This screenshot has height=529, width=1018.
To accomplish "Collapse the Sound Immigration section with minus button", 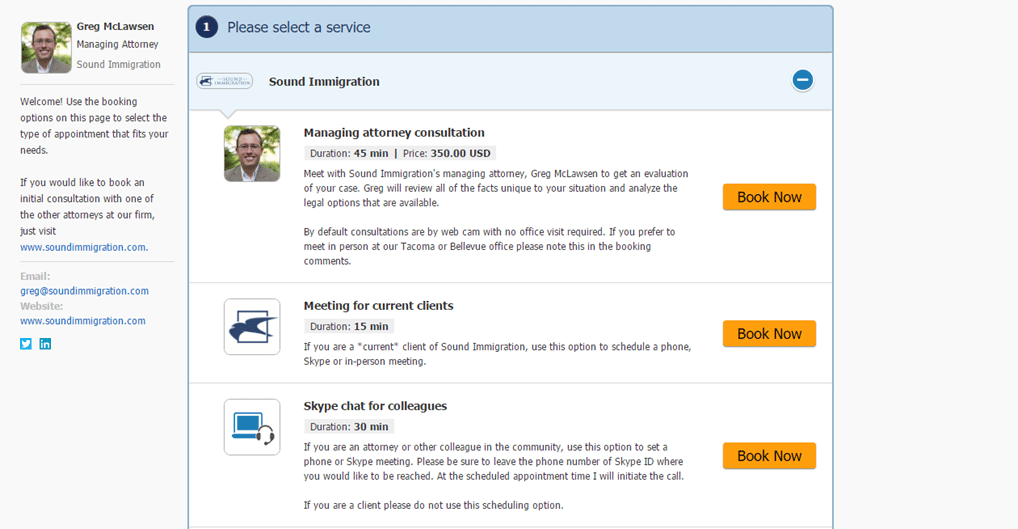I will point(802,80).
